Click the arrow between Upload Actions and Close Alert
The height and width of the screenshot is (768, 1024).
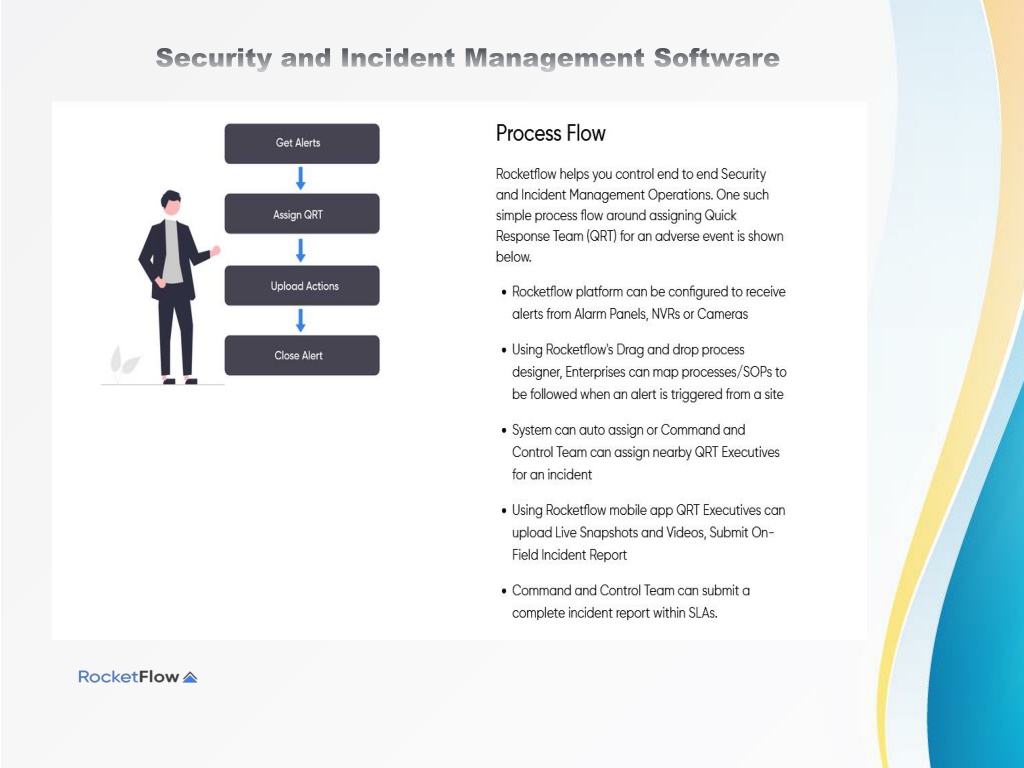click(300, 321)
